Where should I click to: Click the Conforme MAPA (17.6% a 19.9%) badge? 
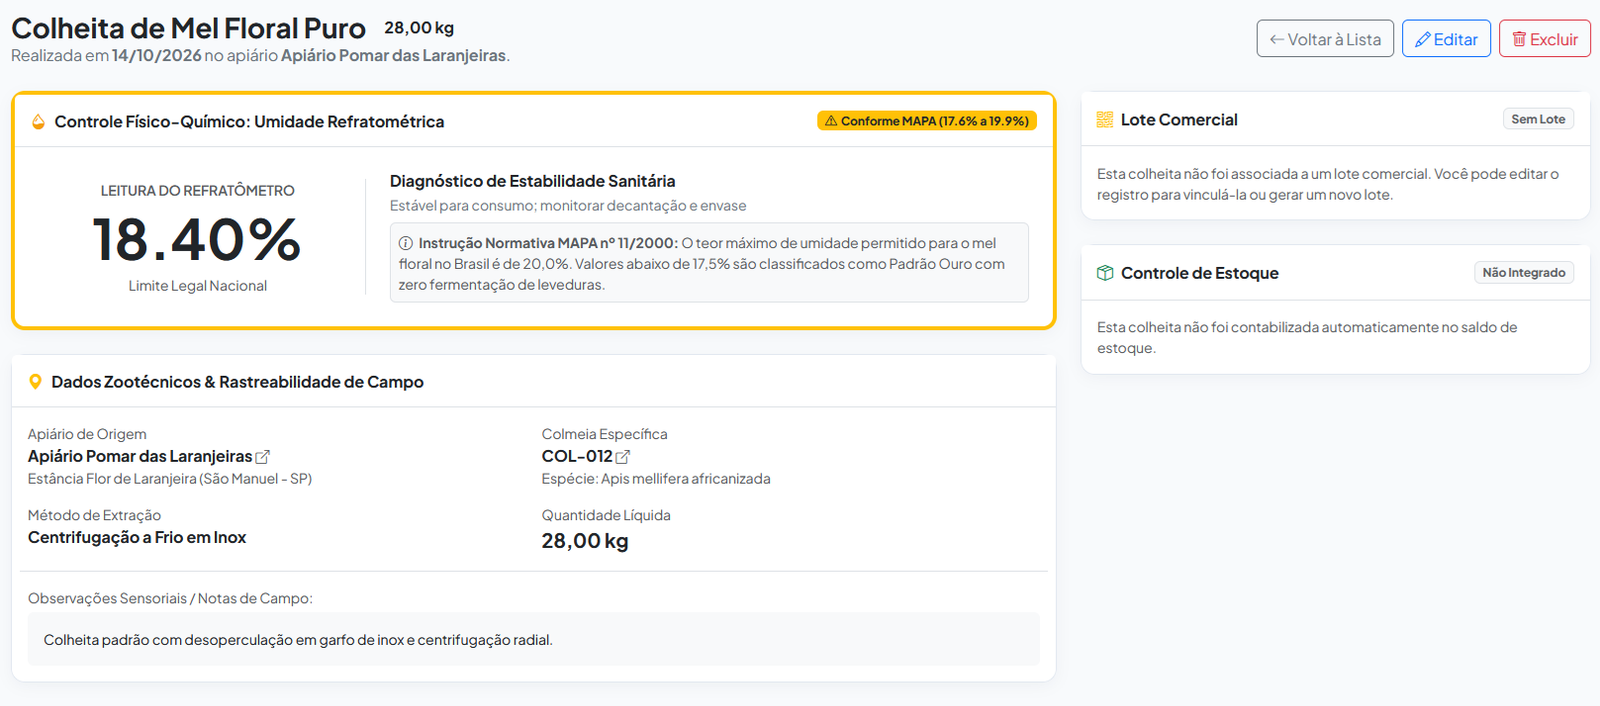[927, 121]
